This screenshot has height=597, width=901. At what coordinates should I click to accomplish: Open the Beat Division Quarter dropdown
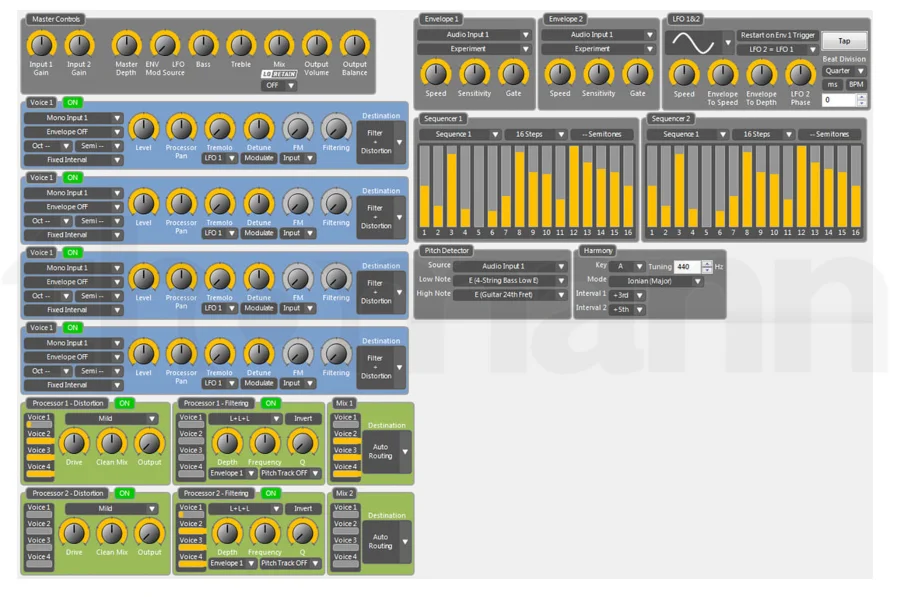[x=845, y=71]
